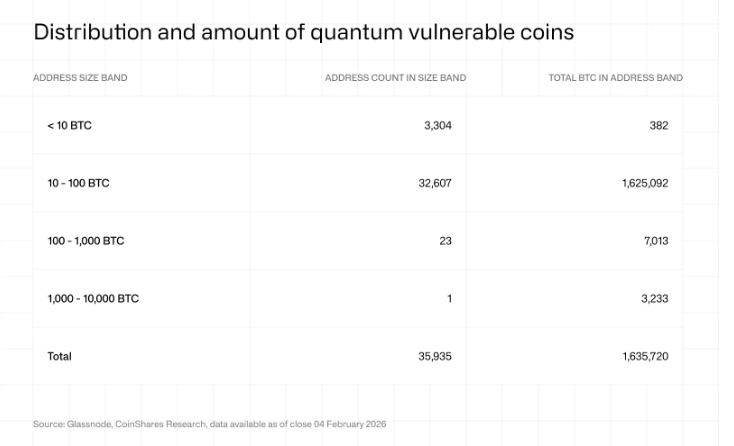734x446 pixels.
Task: Click the 3,304 address count cell
Action: (x=438, y=125)
